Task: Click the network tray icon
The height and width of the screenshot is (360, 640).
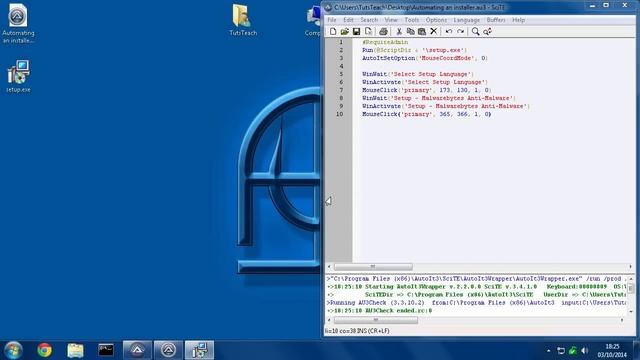Action: [561, 351]
